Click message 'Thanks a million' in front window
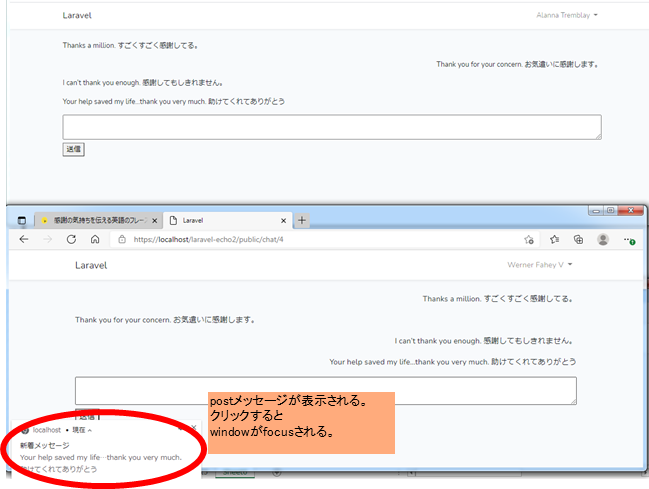 (498, 299)
